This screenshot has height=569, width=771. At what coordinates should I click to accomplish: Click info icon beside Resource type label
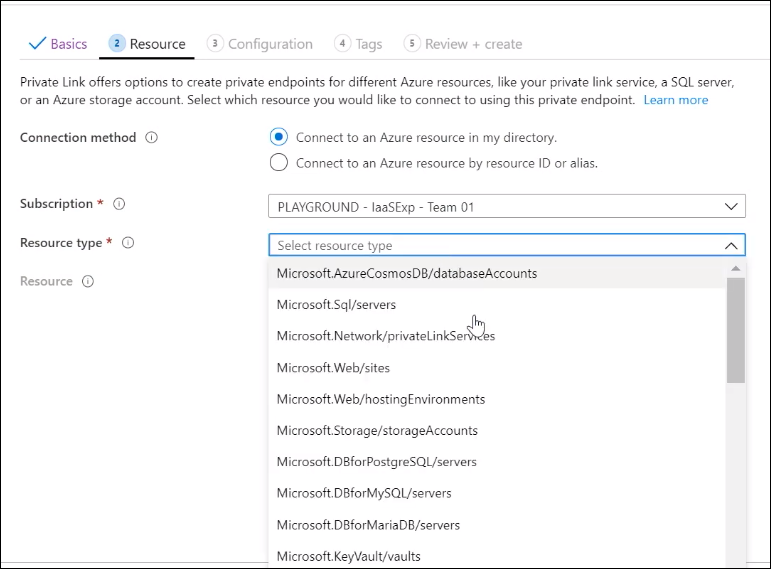[x=128, y=243]
